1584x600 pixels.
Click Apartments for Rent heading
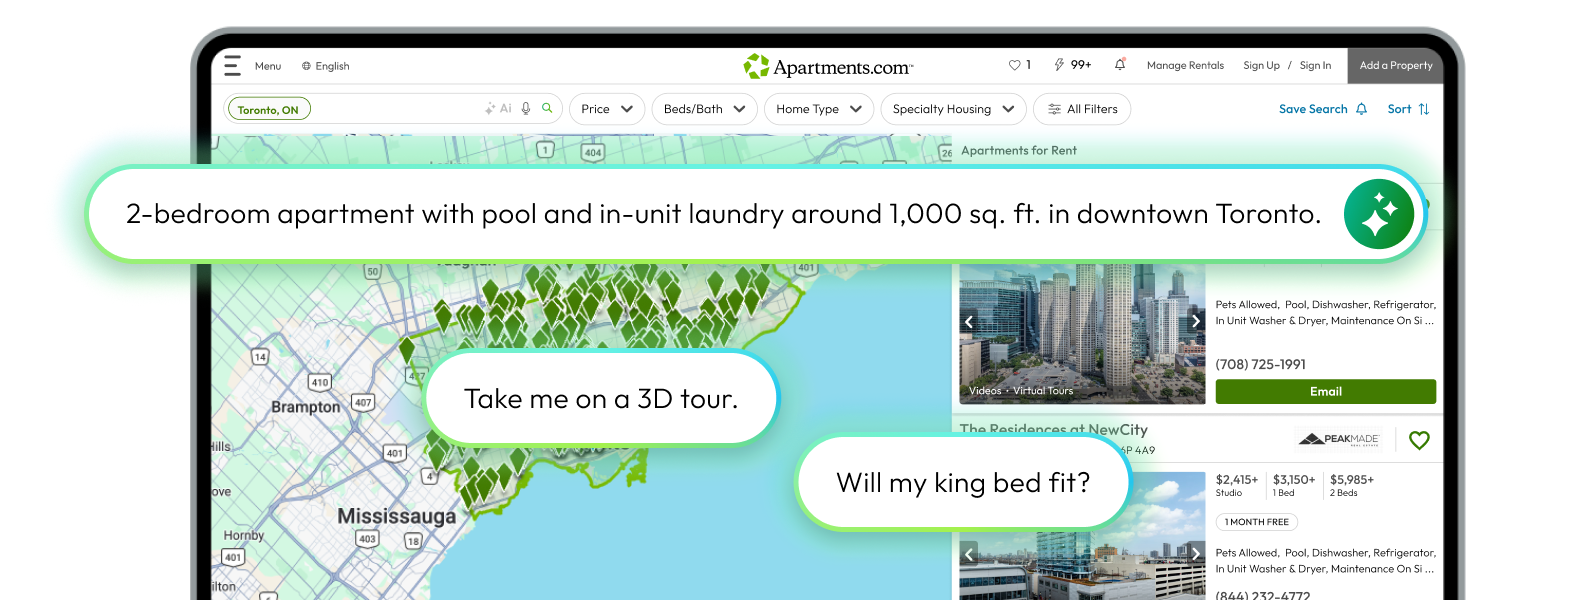click(x=1018, y=151)
